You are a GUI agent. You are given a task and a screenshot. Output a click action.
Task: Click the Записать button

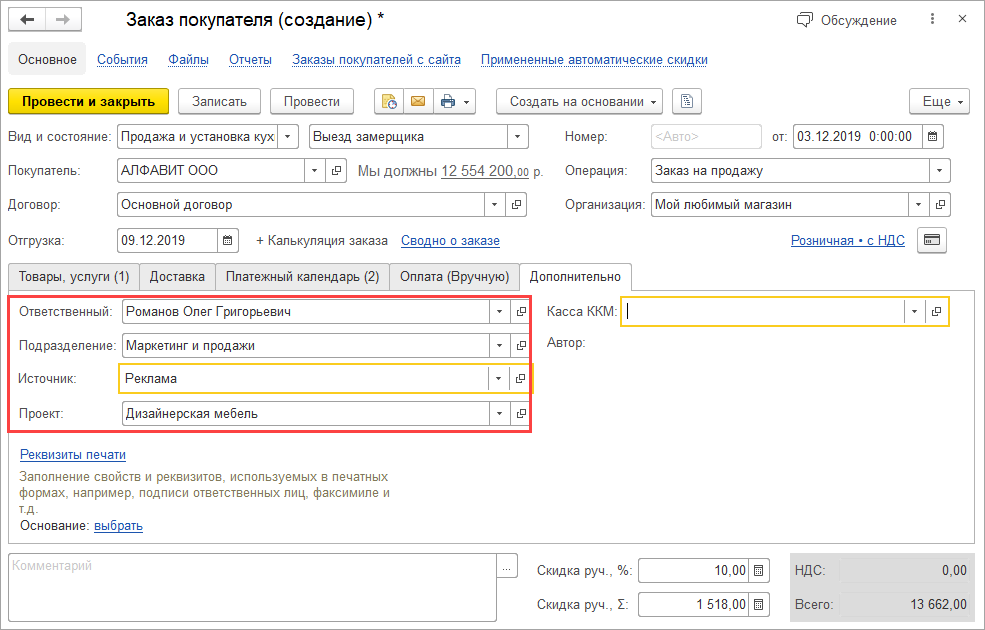click(x=219, y=101)
